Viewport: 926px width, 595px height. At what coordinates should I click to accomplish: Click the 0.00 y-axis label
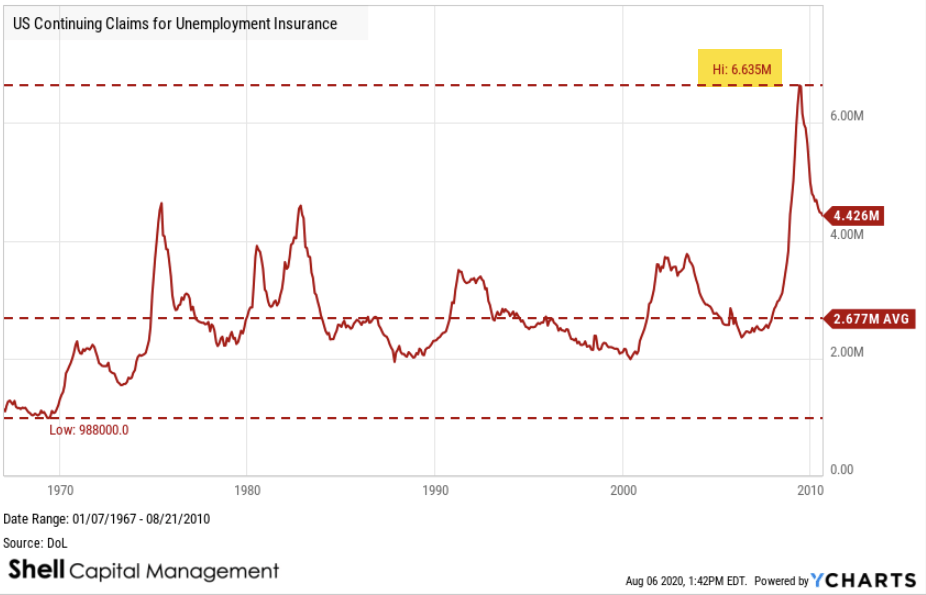pos(841,470)
